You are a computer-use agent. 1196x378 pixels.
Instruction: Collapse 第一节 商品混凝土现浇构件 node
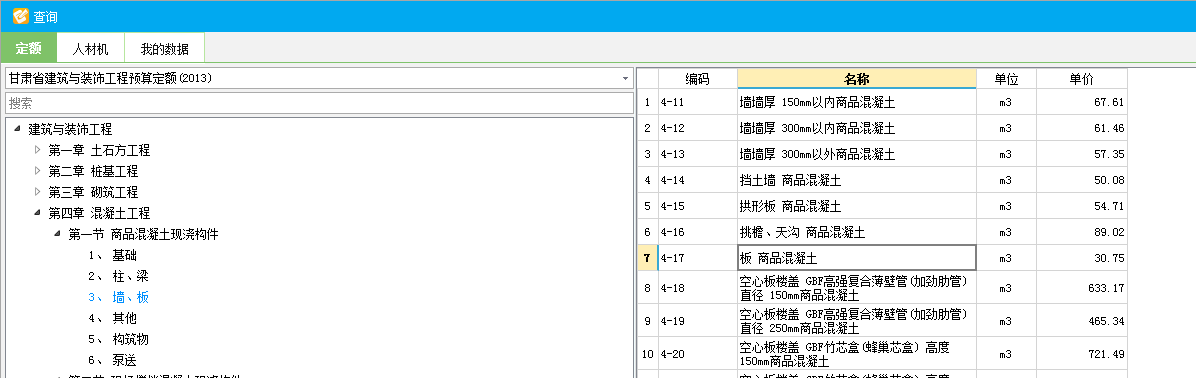[x=57, y=234]
